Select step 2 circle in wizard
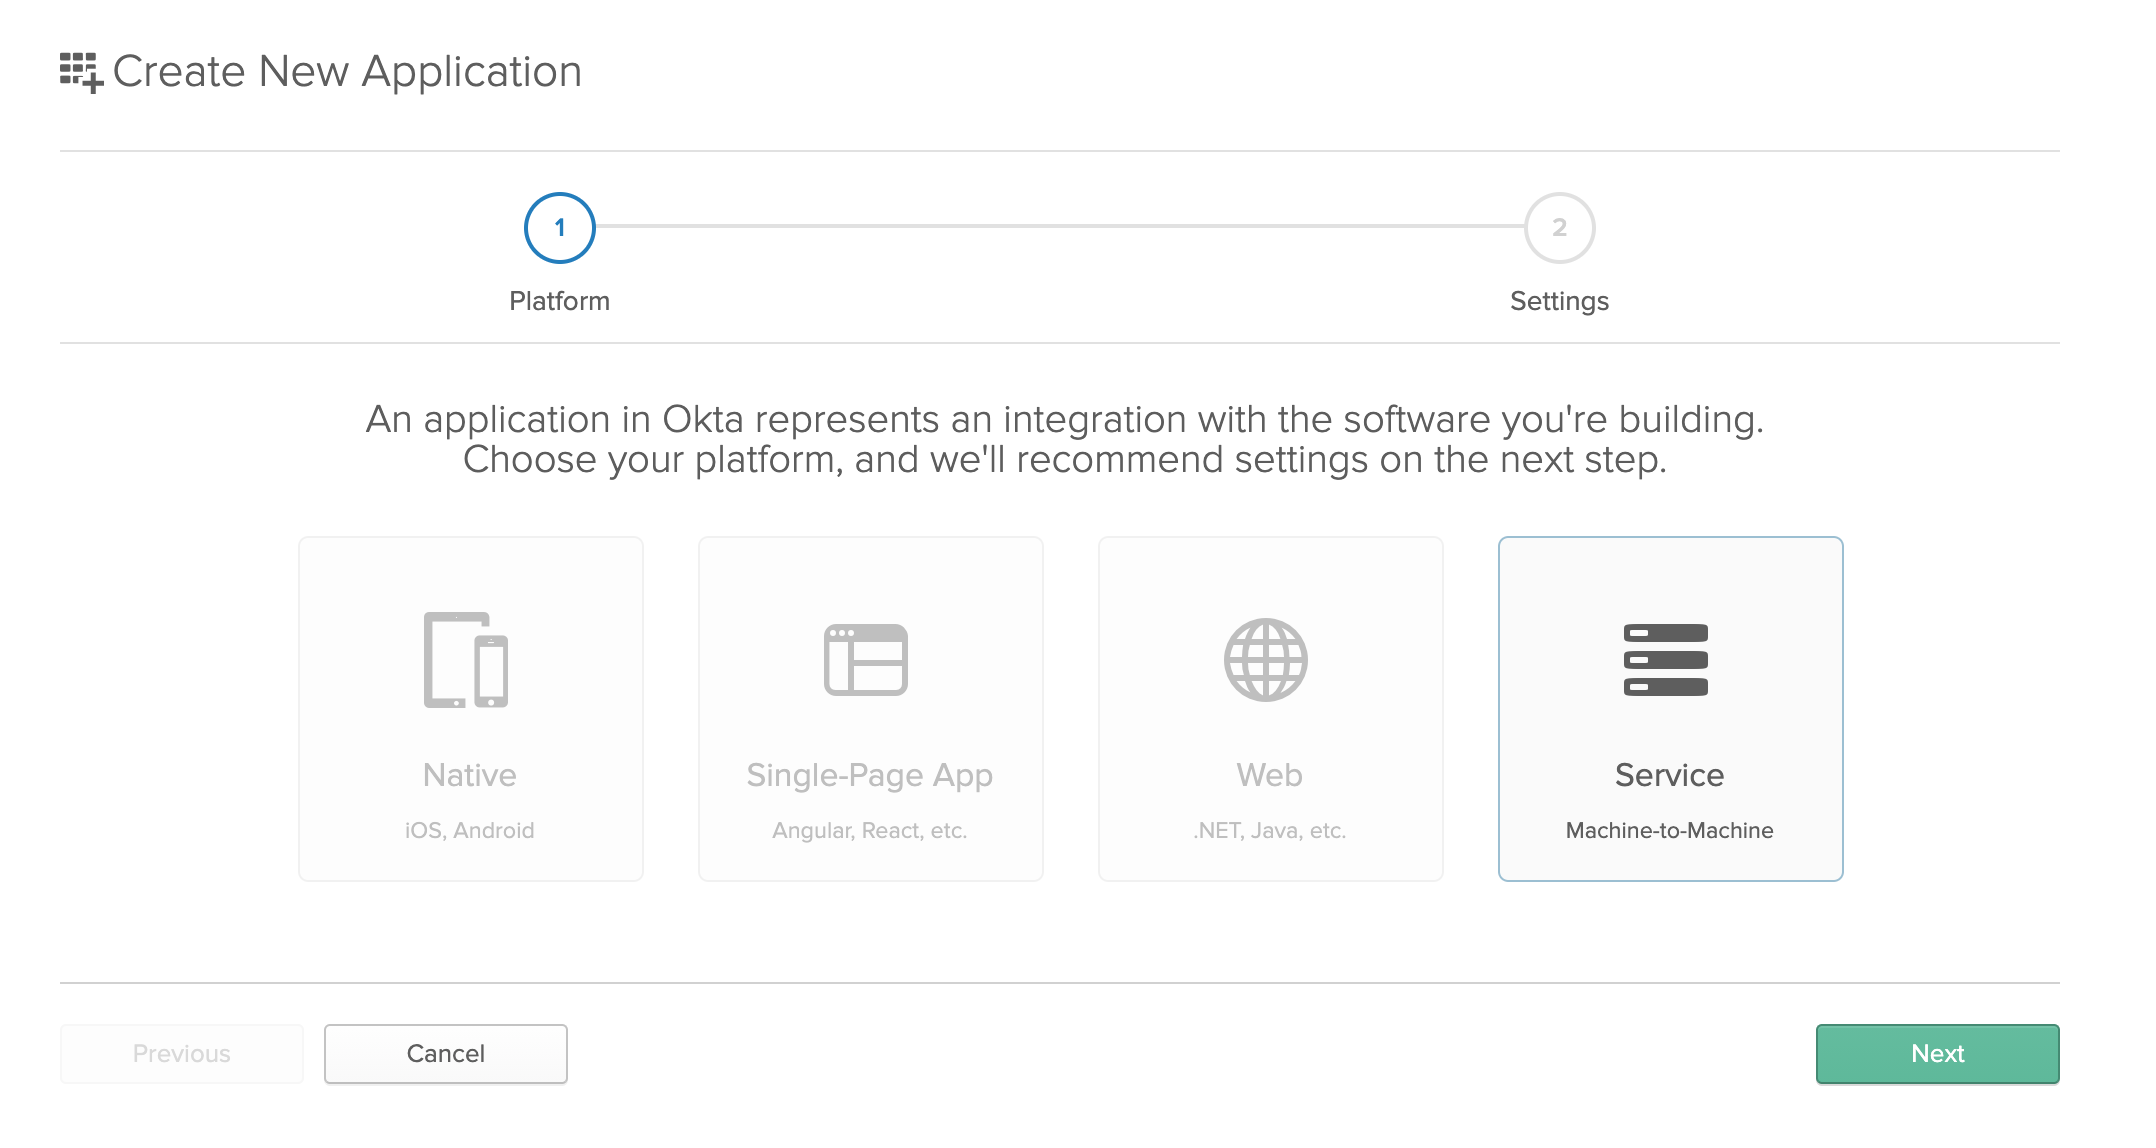The image size is (2156, 1148). tap(1559, 228)
